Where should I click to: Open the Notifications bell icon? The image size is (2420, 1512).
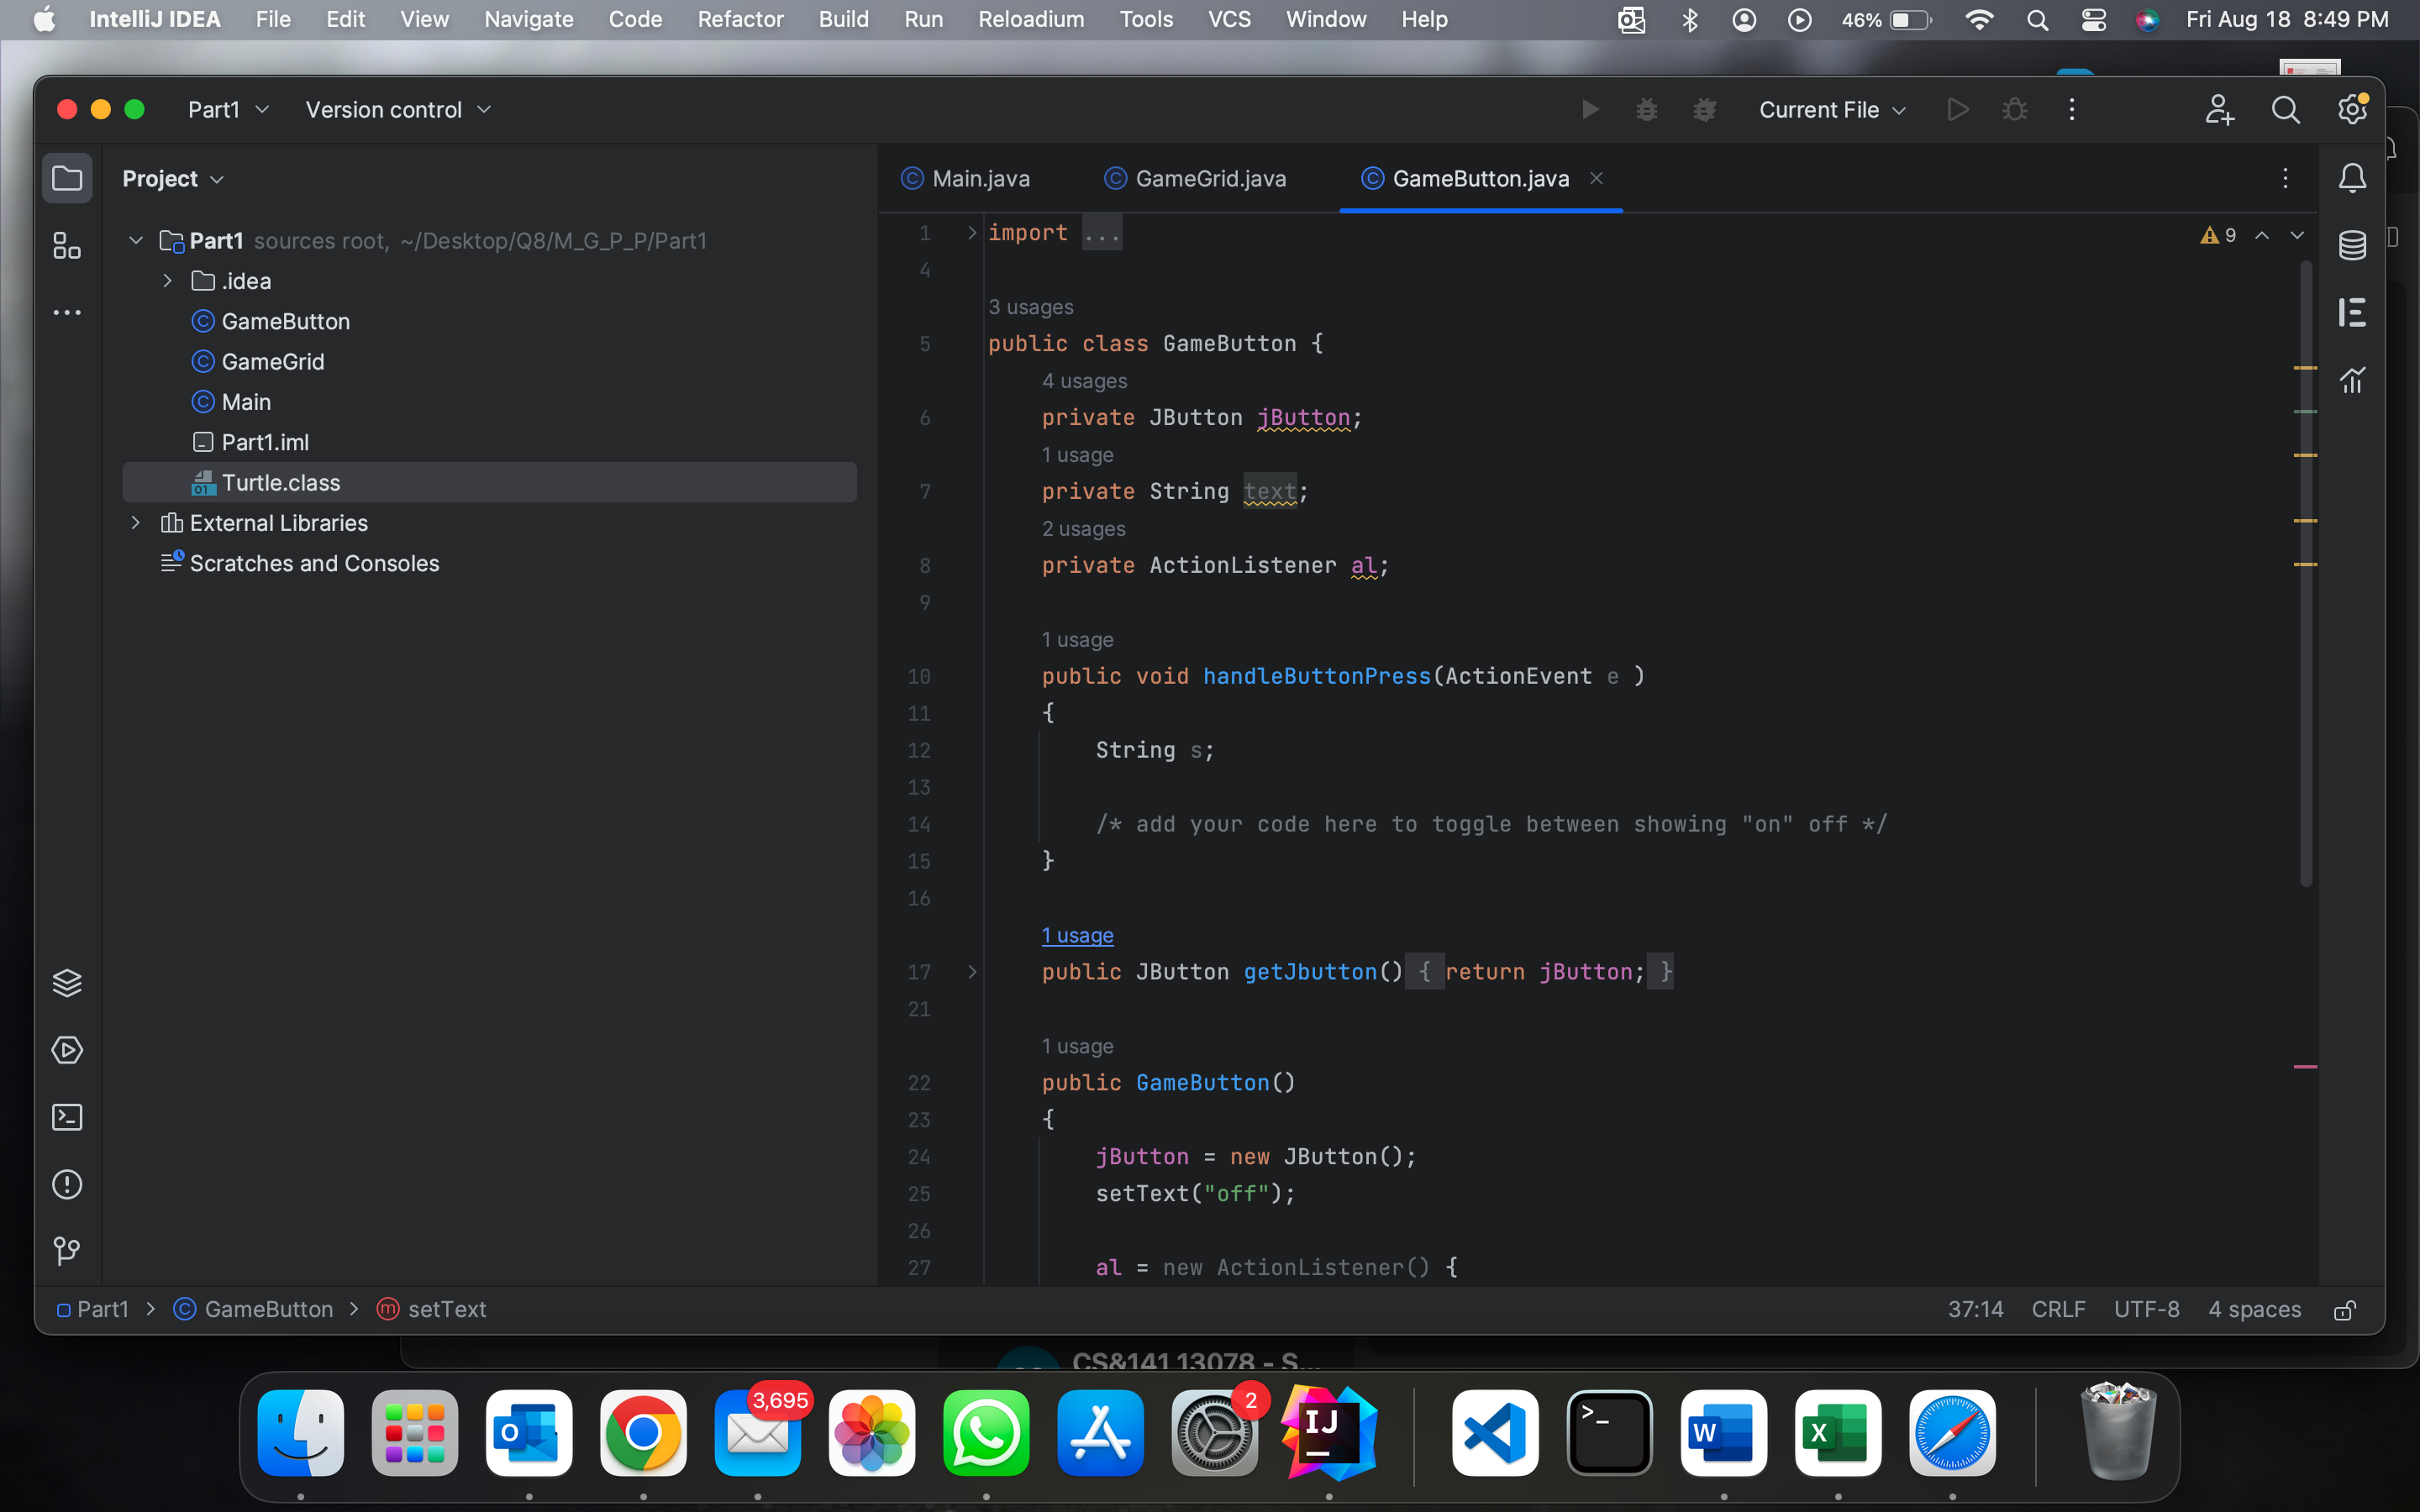[2352, 178]
